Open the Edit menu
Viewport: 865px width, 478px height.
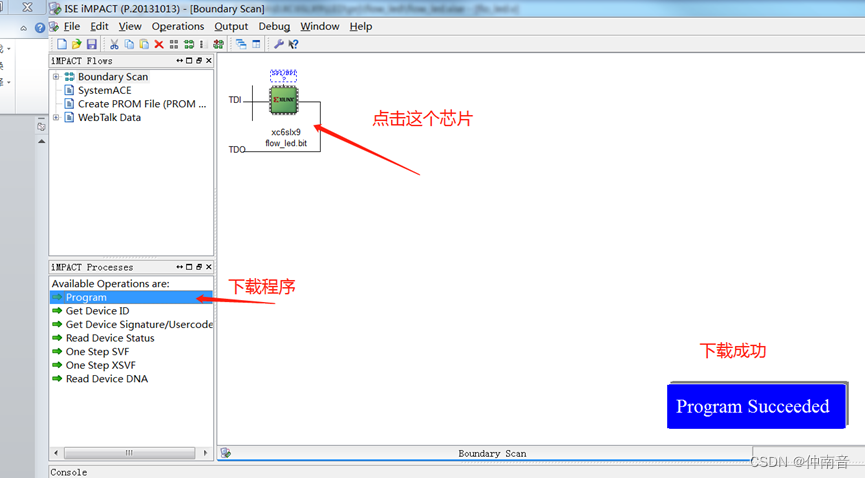pos(99,26)
